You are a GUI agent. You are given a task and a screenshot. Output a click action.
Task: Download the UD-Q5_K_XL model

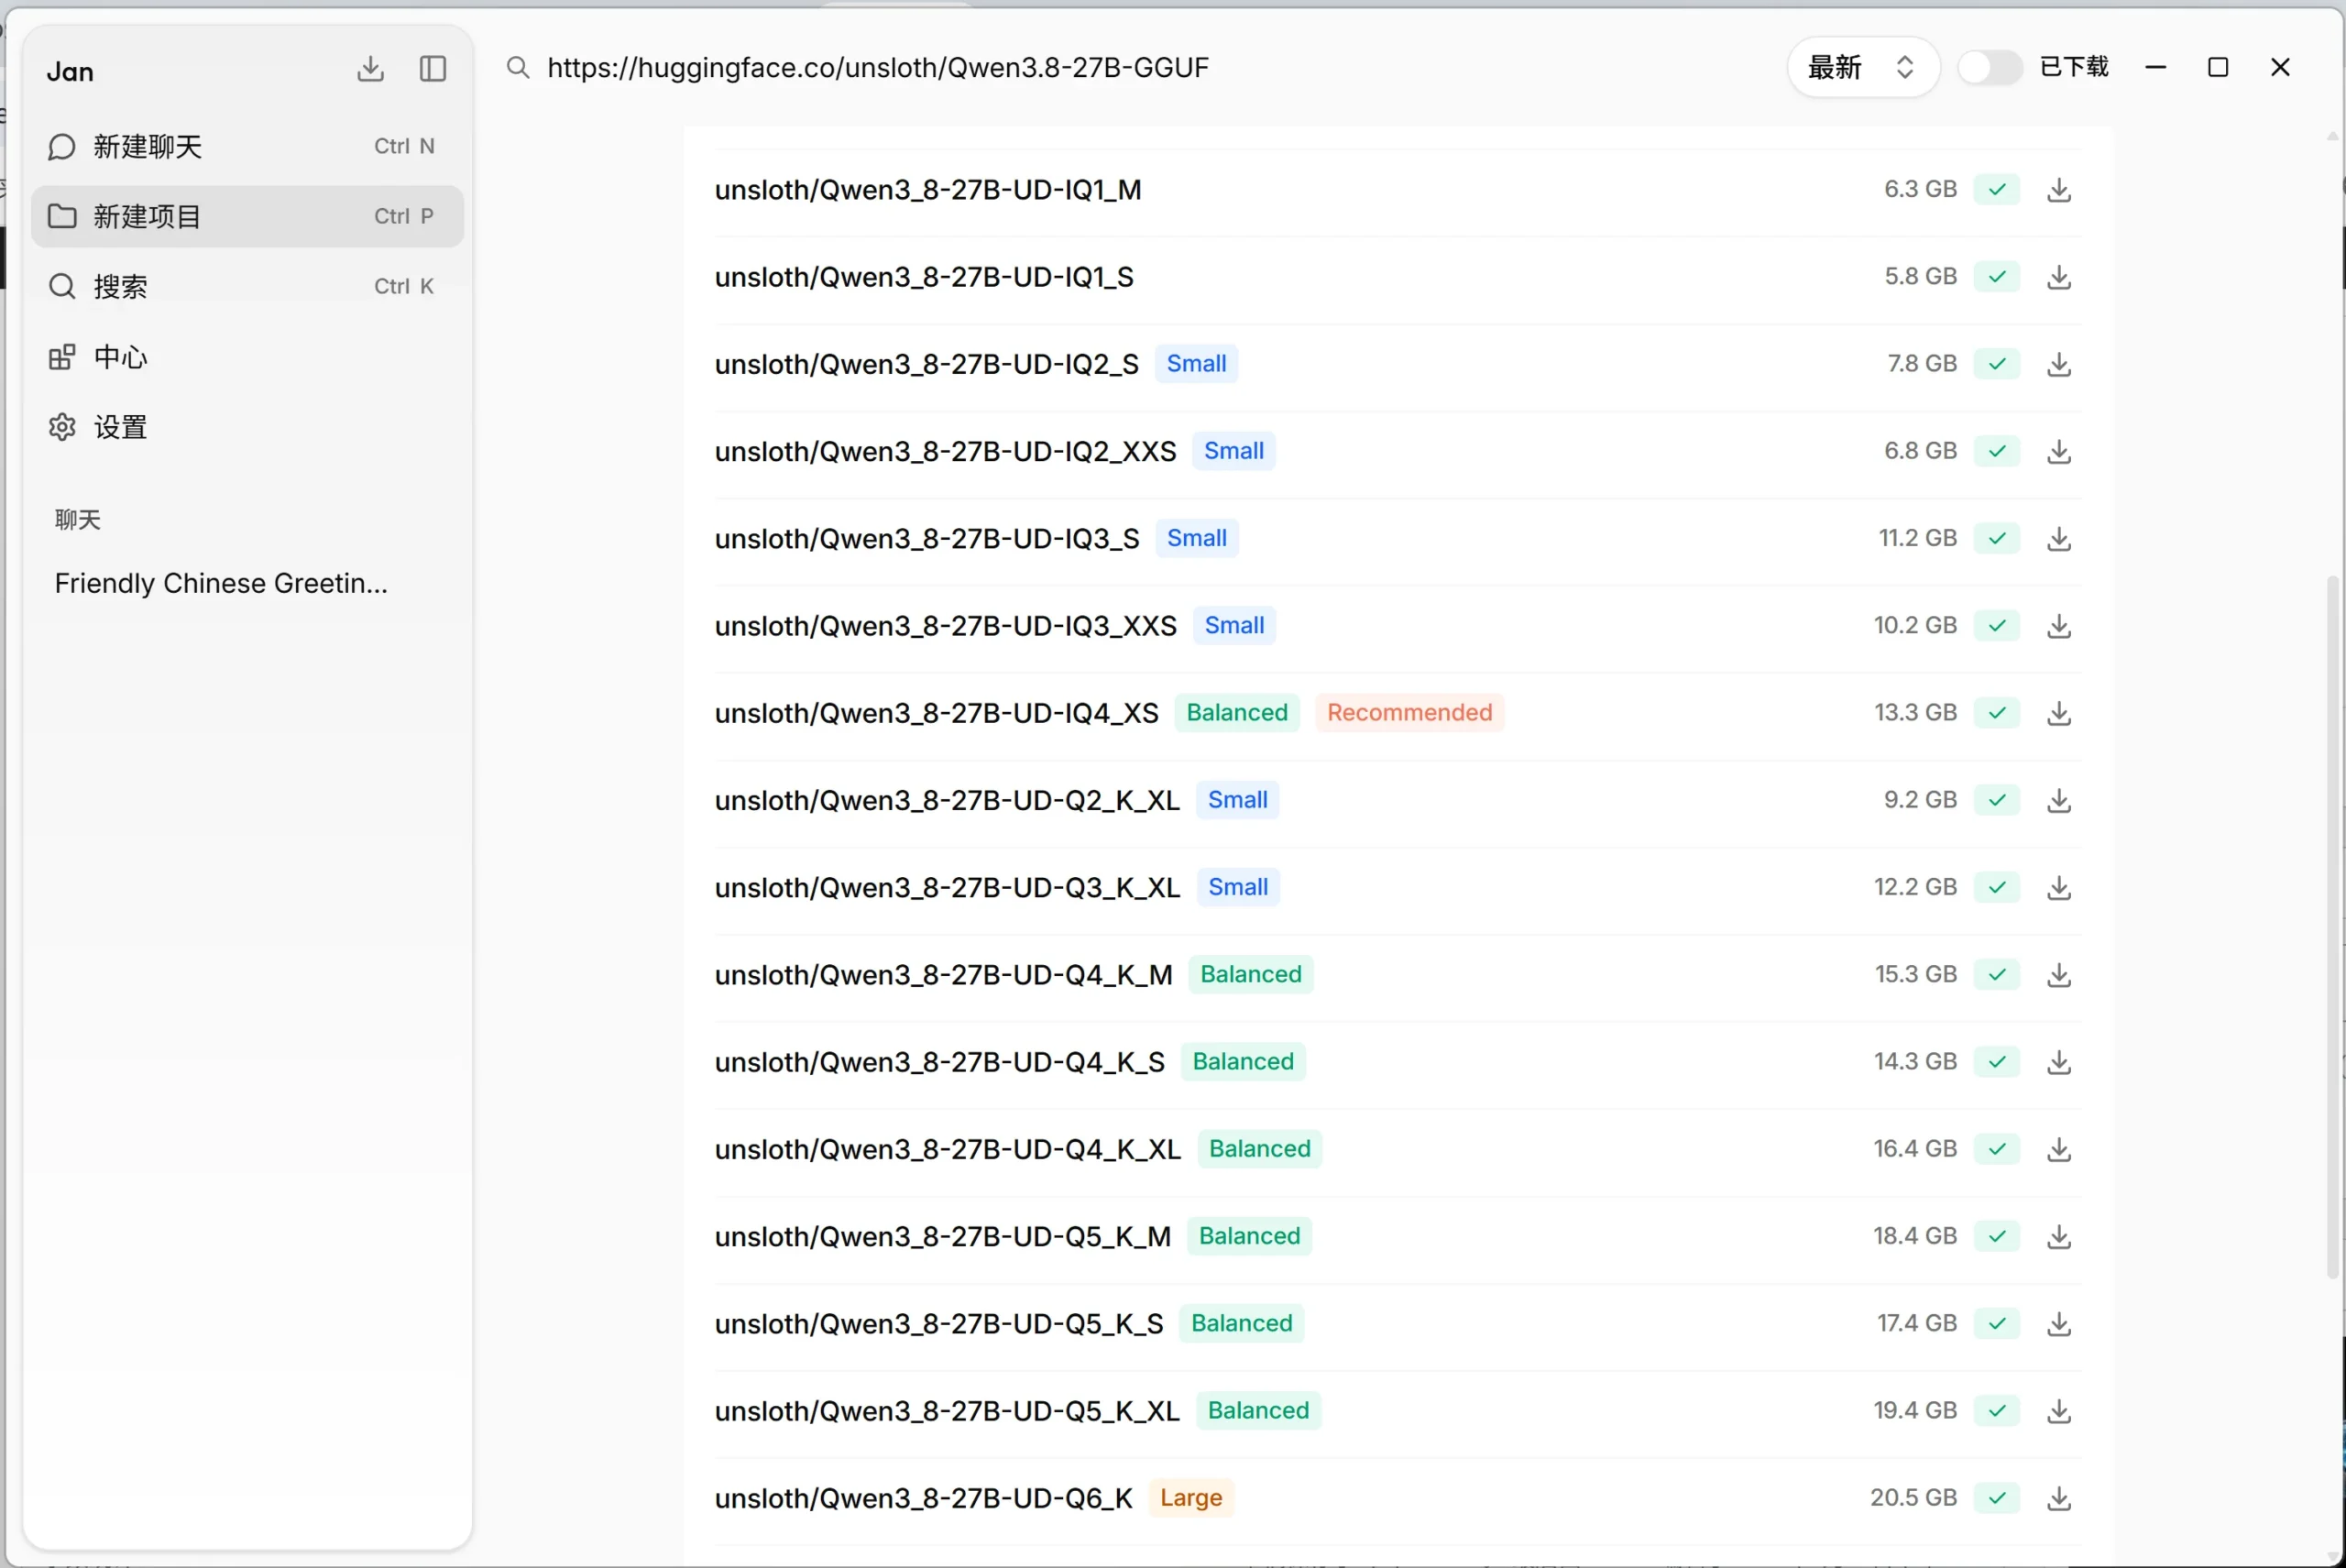click(2058, 1411)
